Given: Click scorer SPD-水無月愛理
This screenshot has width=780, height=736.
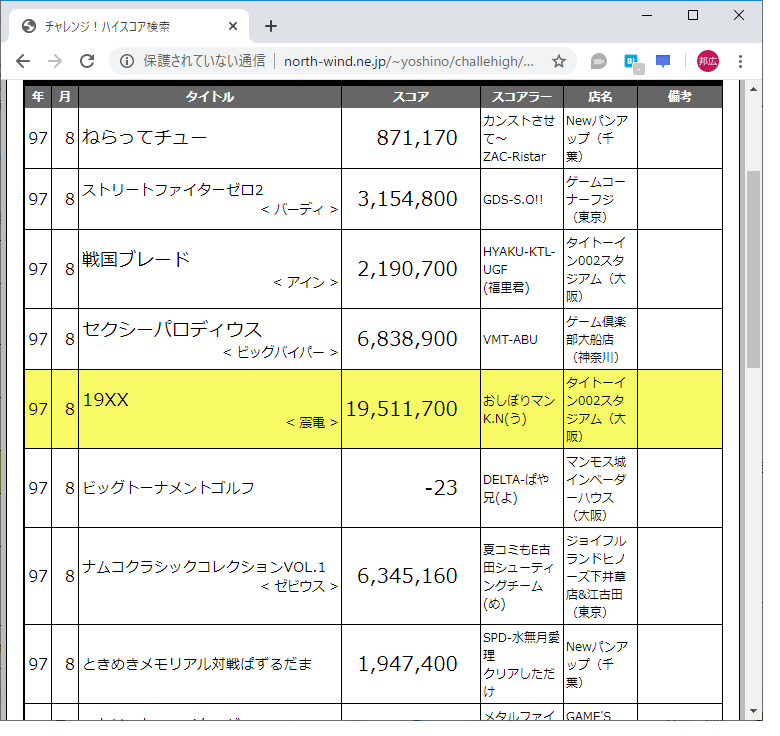Looking at the screenshot, I should [x=521, y=646].
